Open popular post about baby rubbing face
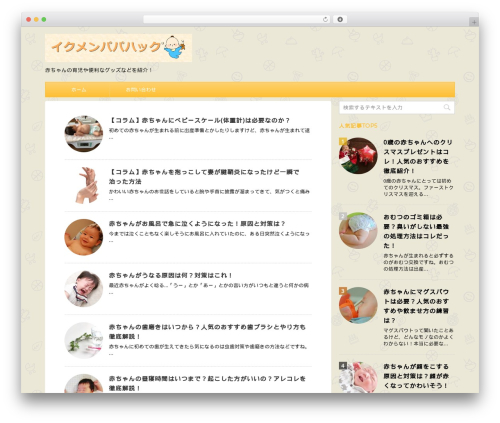 click(416, 376)
